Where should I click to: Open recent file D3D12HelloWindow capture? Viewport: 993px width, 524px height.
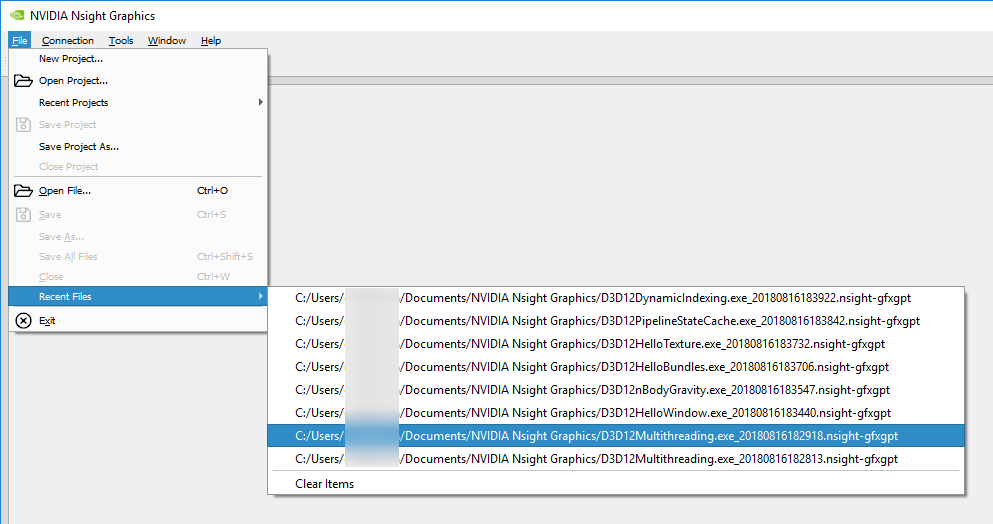[591, 413]
